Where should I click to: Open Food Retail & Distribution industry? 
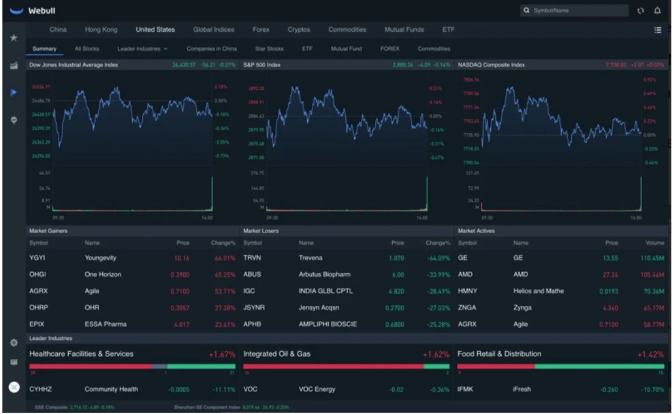[499, 354]
